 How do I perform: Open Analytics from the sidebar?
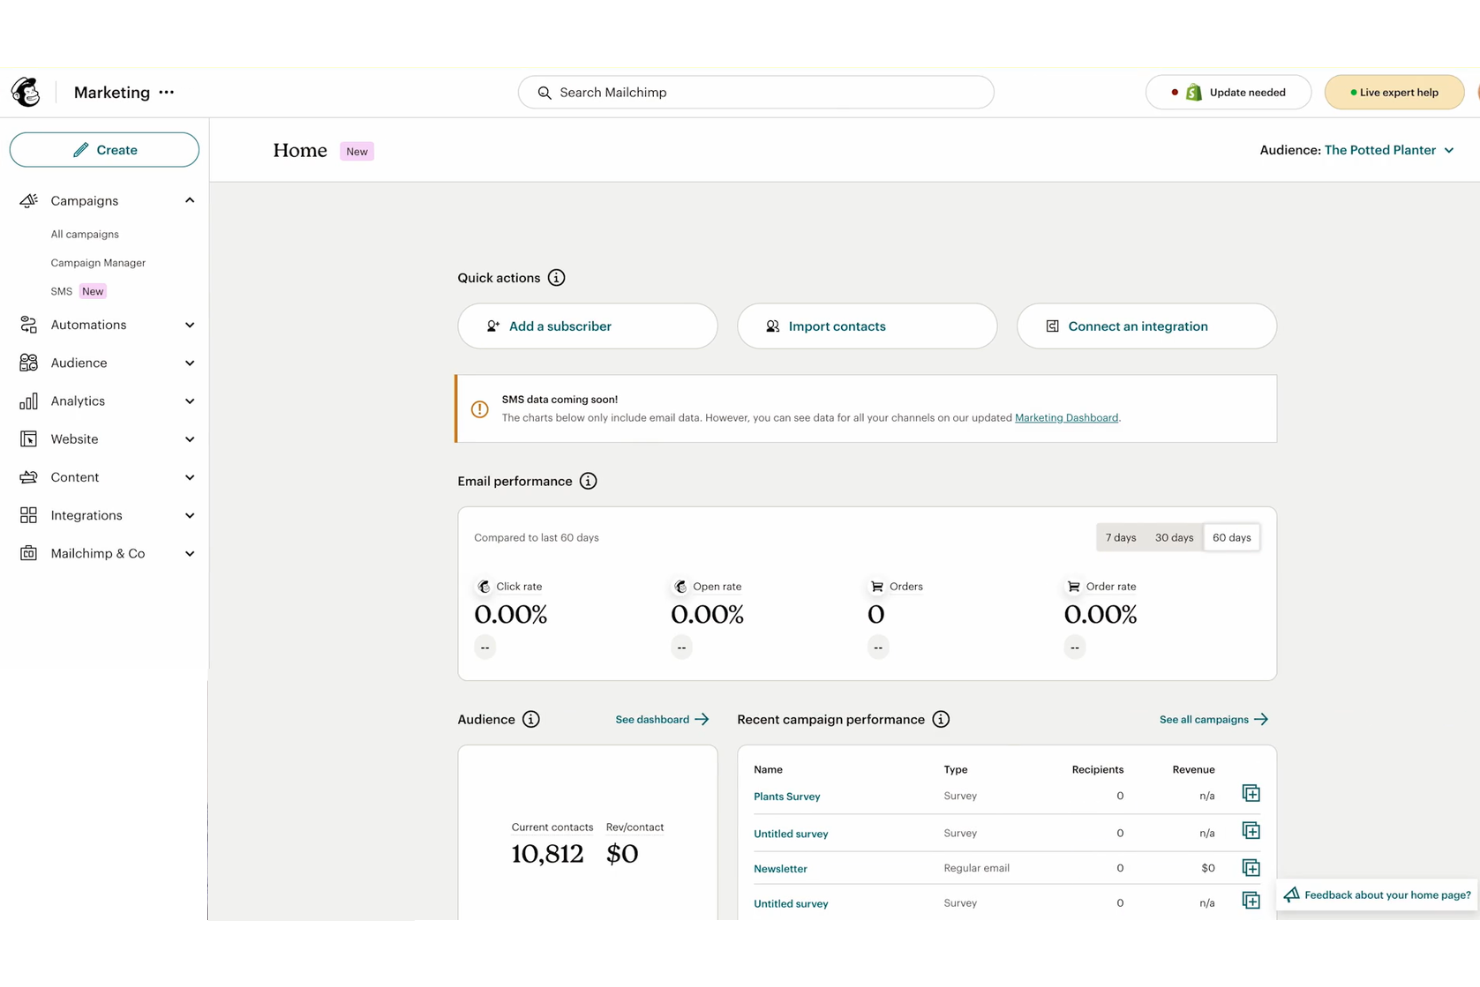pos(75,400)
